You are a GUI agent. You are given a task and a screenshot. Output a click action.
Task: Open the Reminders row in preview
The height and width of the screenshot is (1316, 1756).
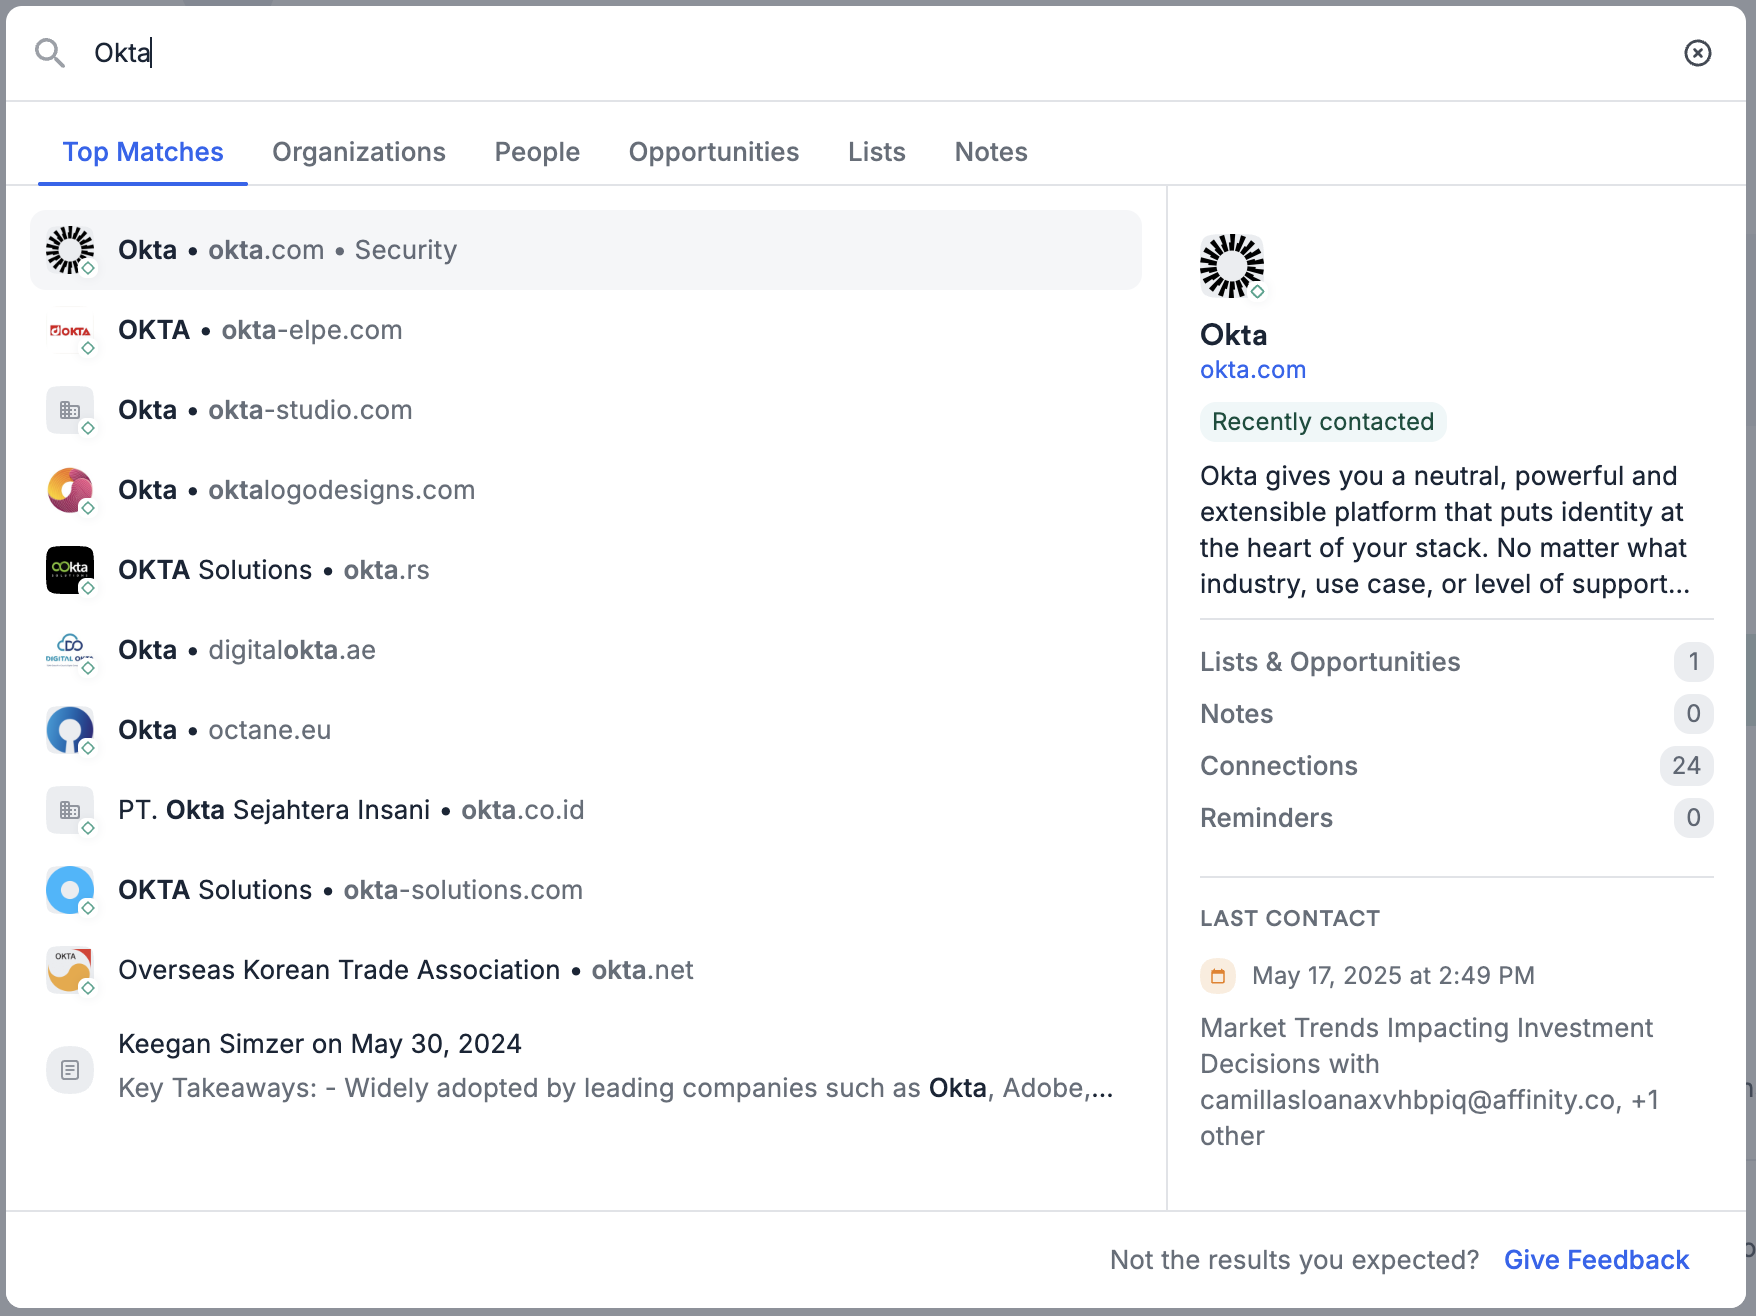[x=1457, y=818]
